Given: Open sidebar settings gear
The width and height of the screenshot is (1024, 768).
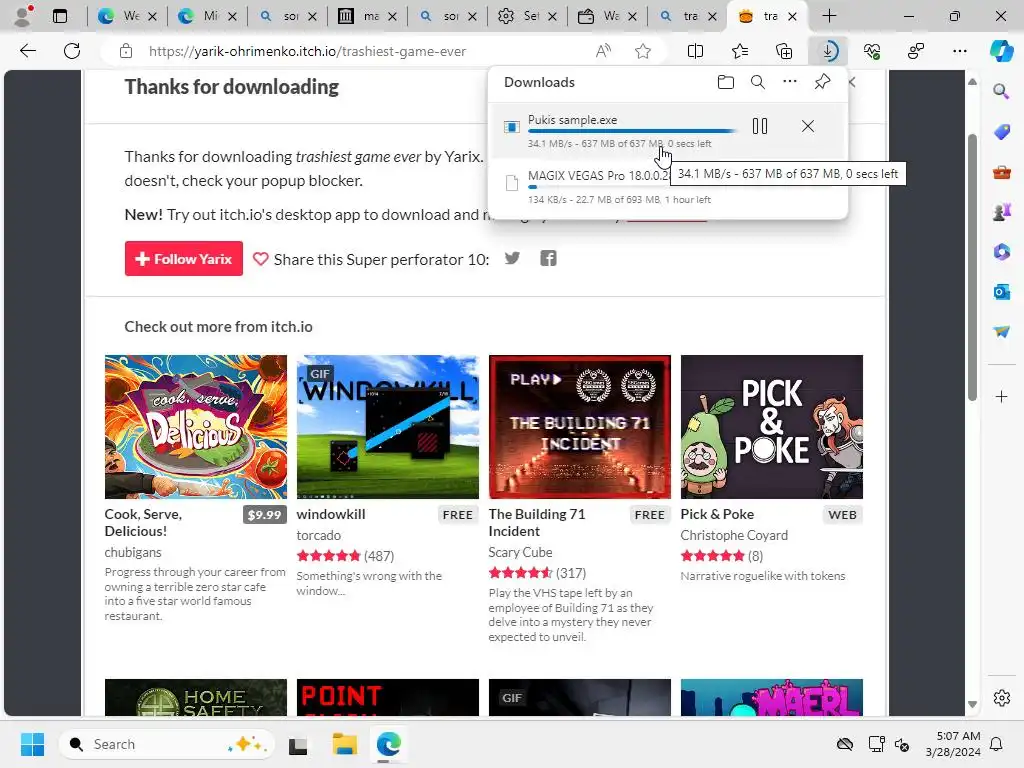Looking at the screenshot, I should coord(1002,697).
